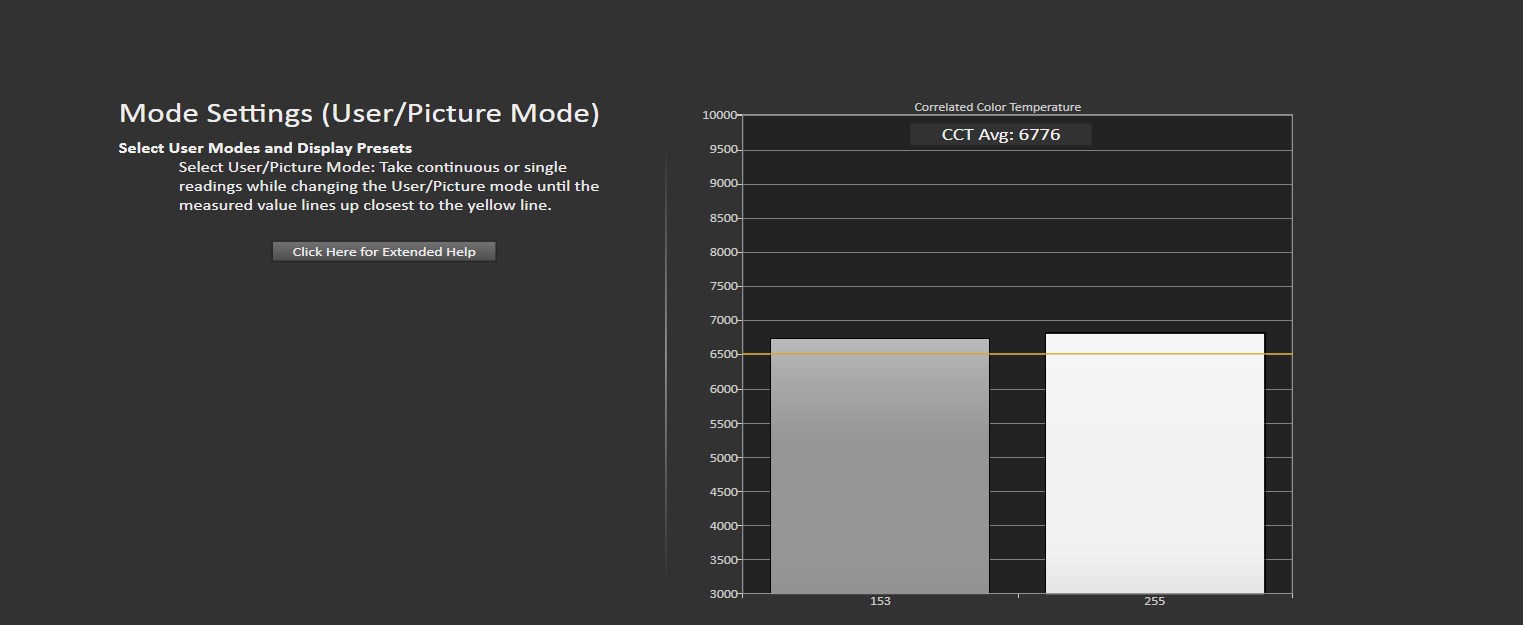1523x625 pixels.
Task: Click the 255 x-axis label
Action: pos(1155,602)
